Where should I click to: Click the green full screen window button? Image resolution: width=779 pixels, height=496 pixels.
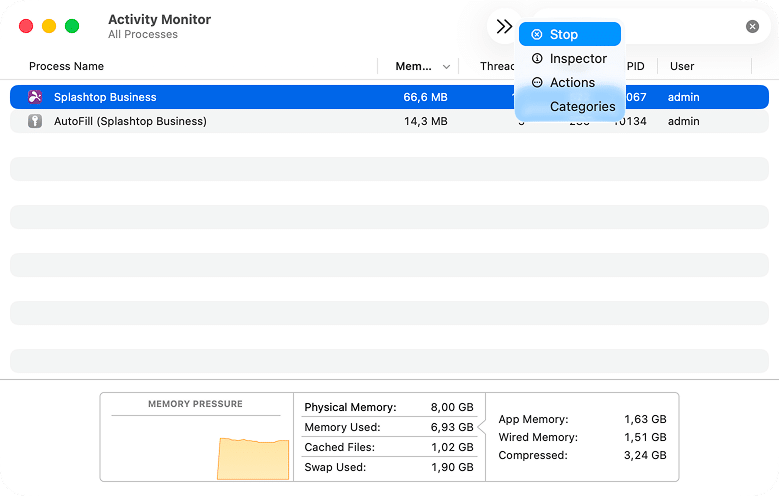pyautogui.click(x=72, y=26)
